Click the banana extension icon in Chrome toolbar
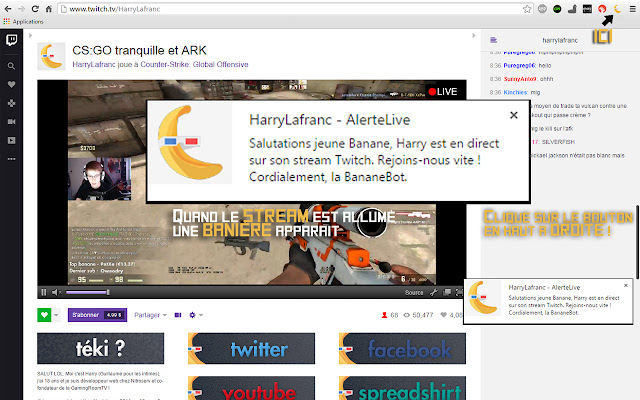The height and width of the screenshot is (400, 640). pyautogui.click(x=616, y=8)
